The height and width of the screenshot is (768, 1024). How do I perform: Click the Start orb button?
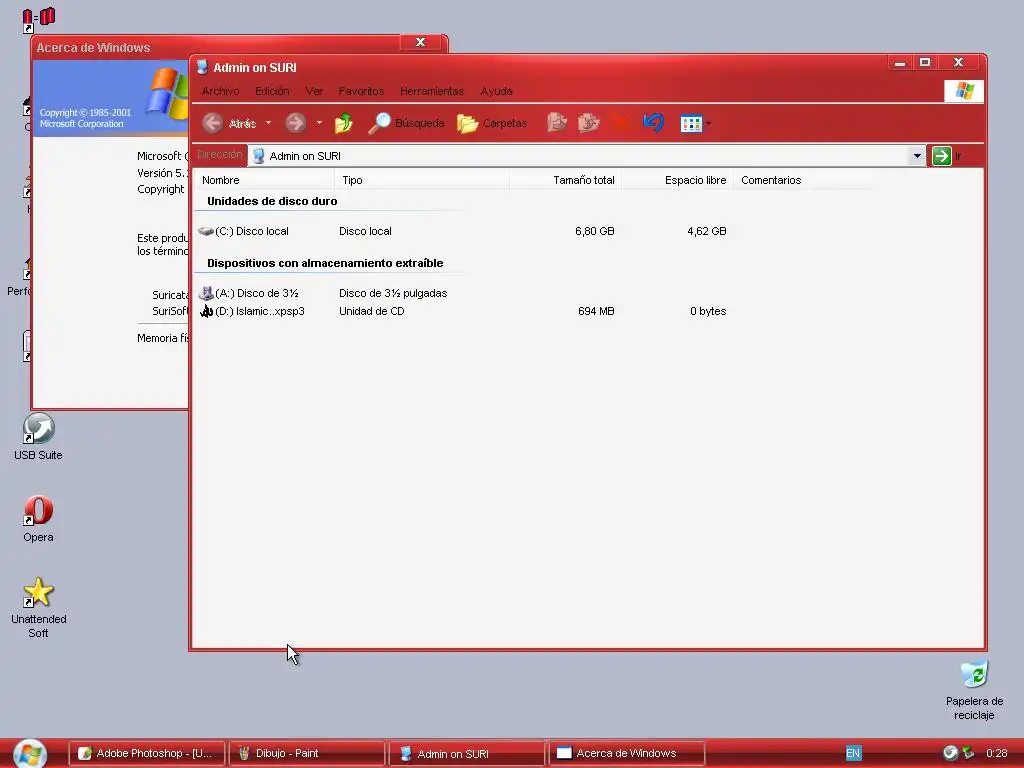(x=30, y=754)
